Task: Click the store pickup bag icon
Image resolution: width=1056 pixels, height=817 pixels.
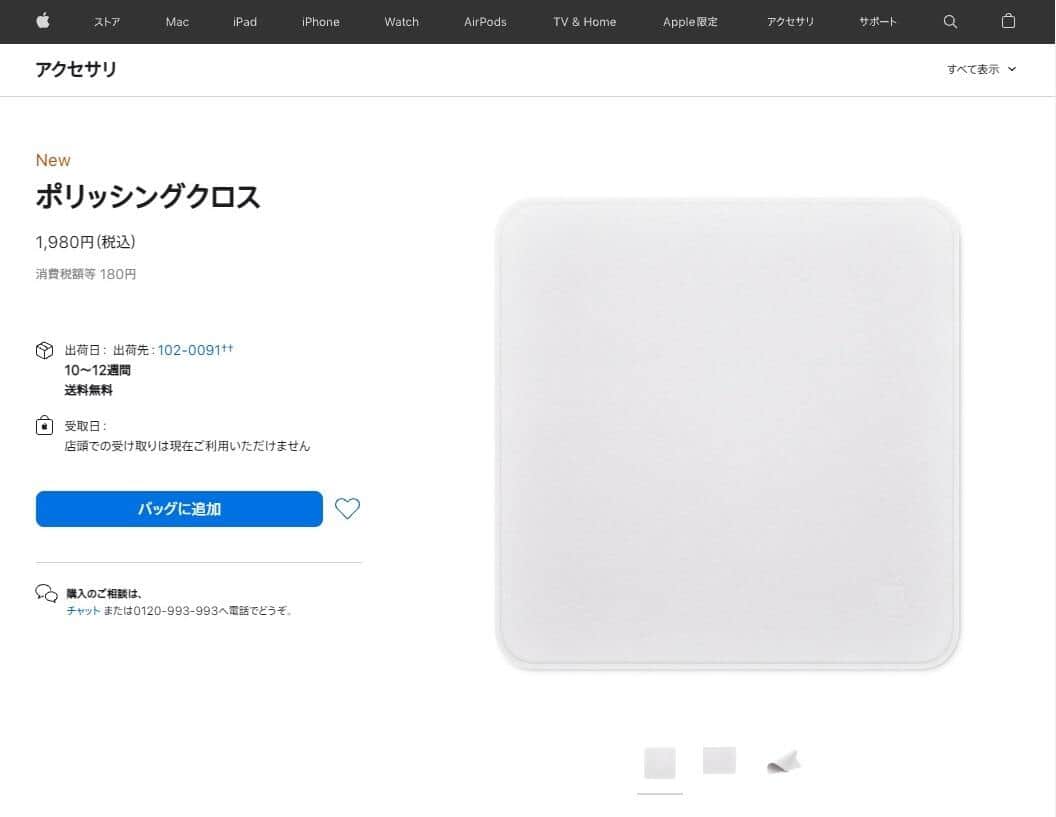Action: point(44,426)
